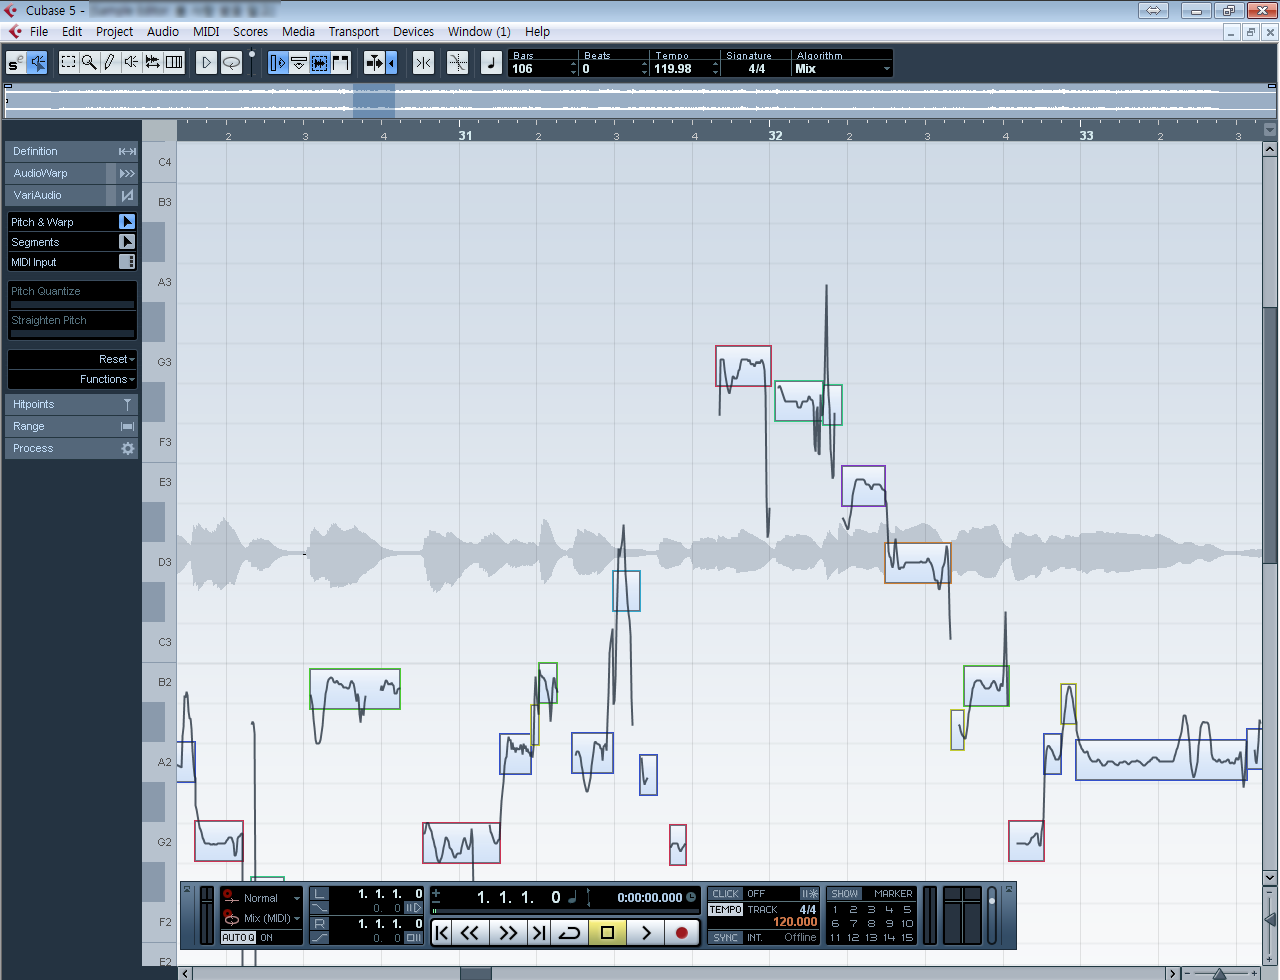The image size is (1280, 980).
Task: Select the Draw pencil tool
Action: [110, 63]
